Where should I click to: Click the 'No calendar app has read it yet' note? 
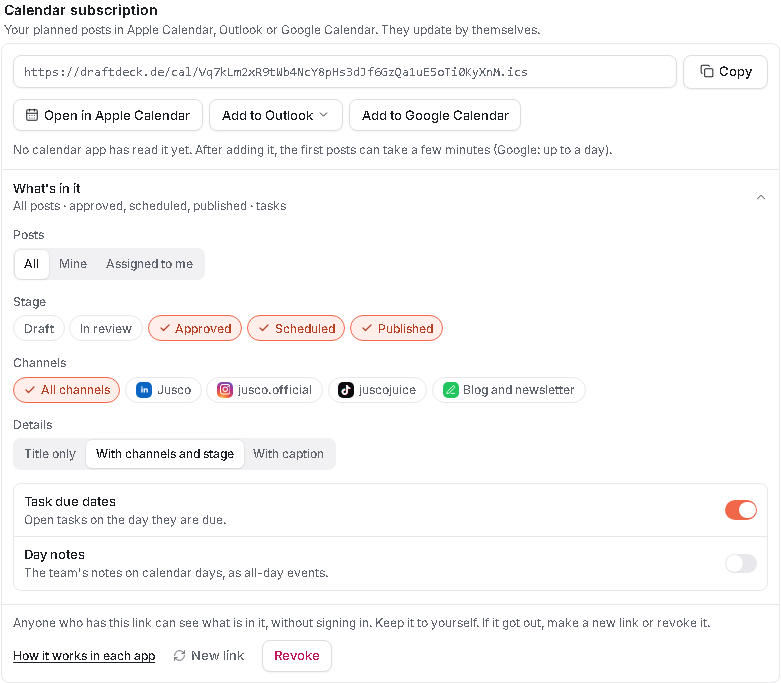(313, 149)
